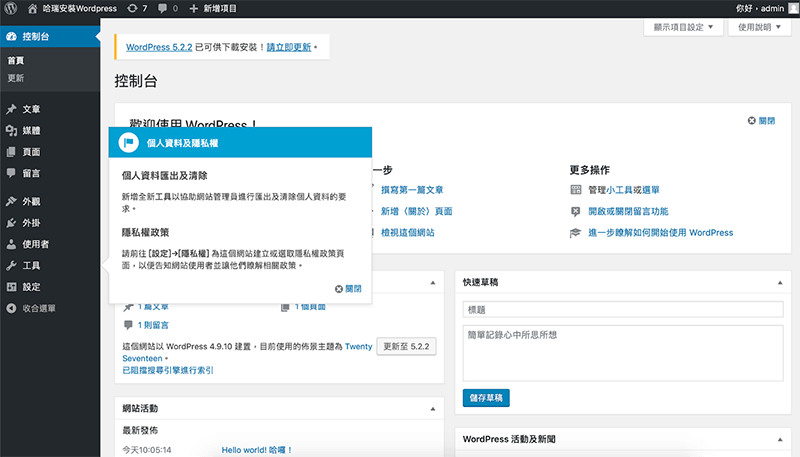Click 哈瑞安裝Wordpress site name
The width and height of the screenshot is (800, 457).
[x=80, y=8]
